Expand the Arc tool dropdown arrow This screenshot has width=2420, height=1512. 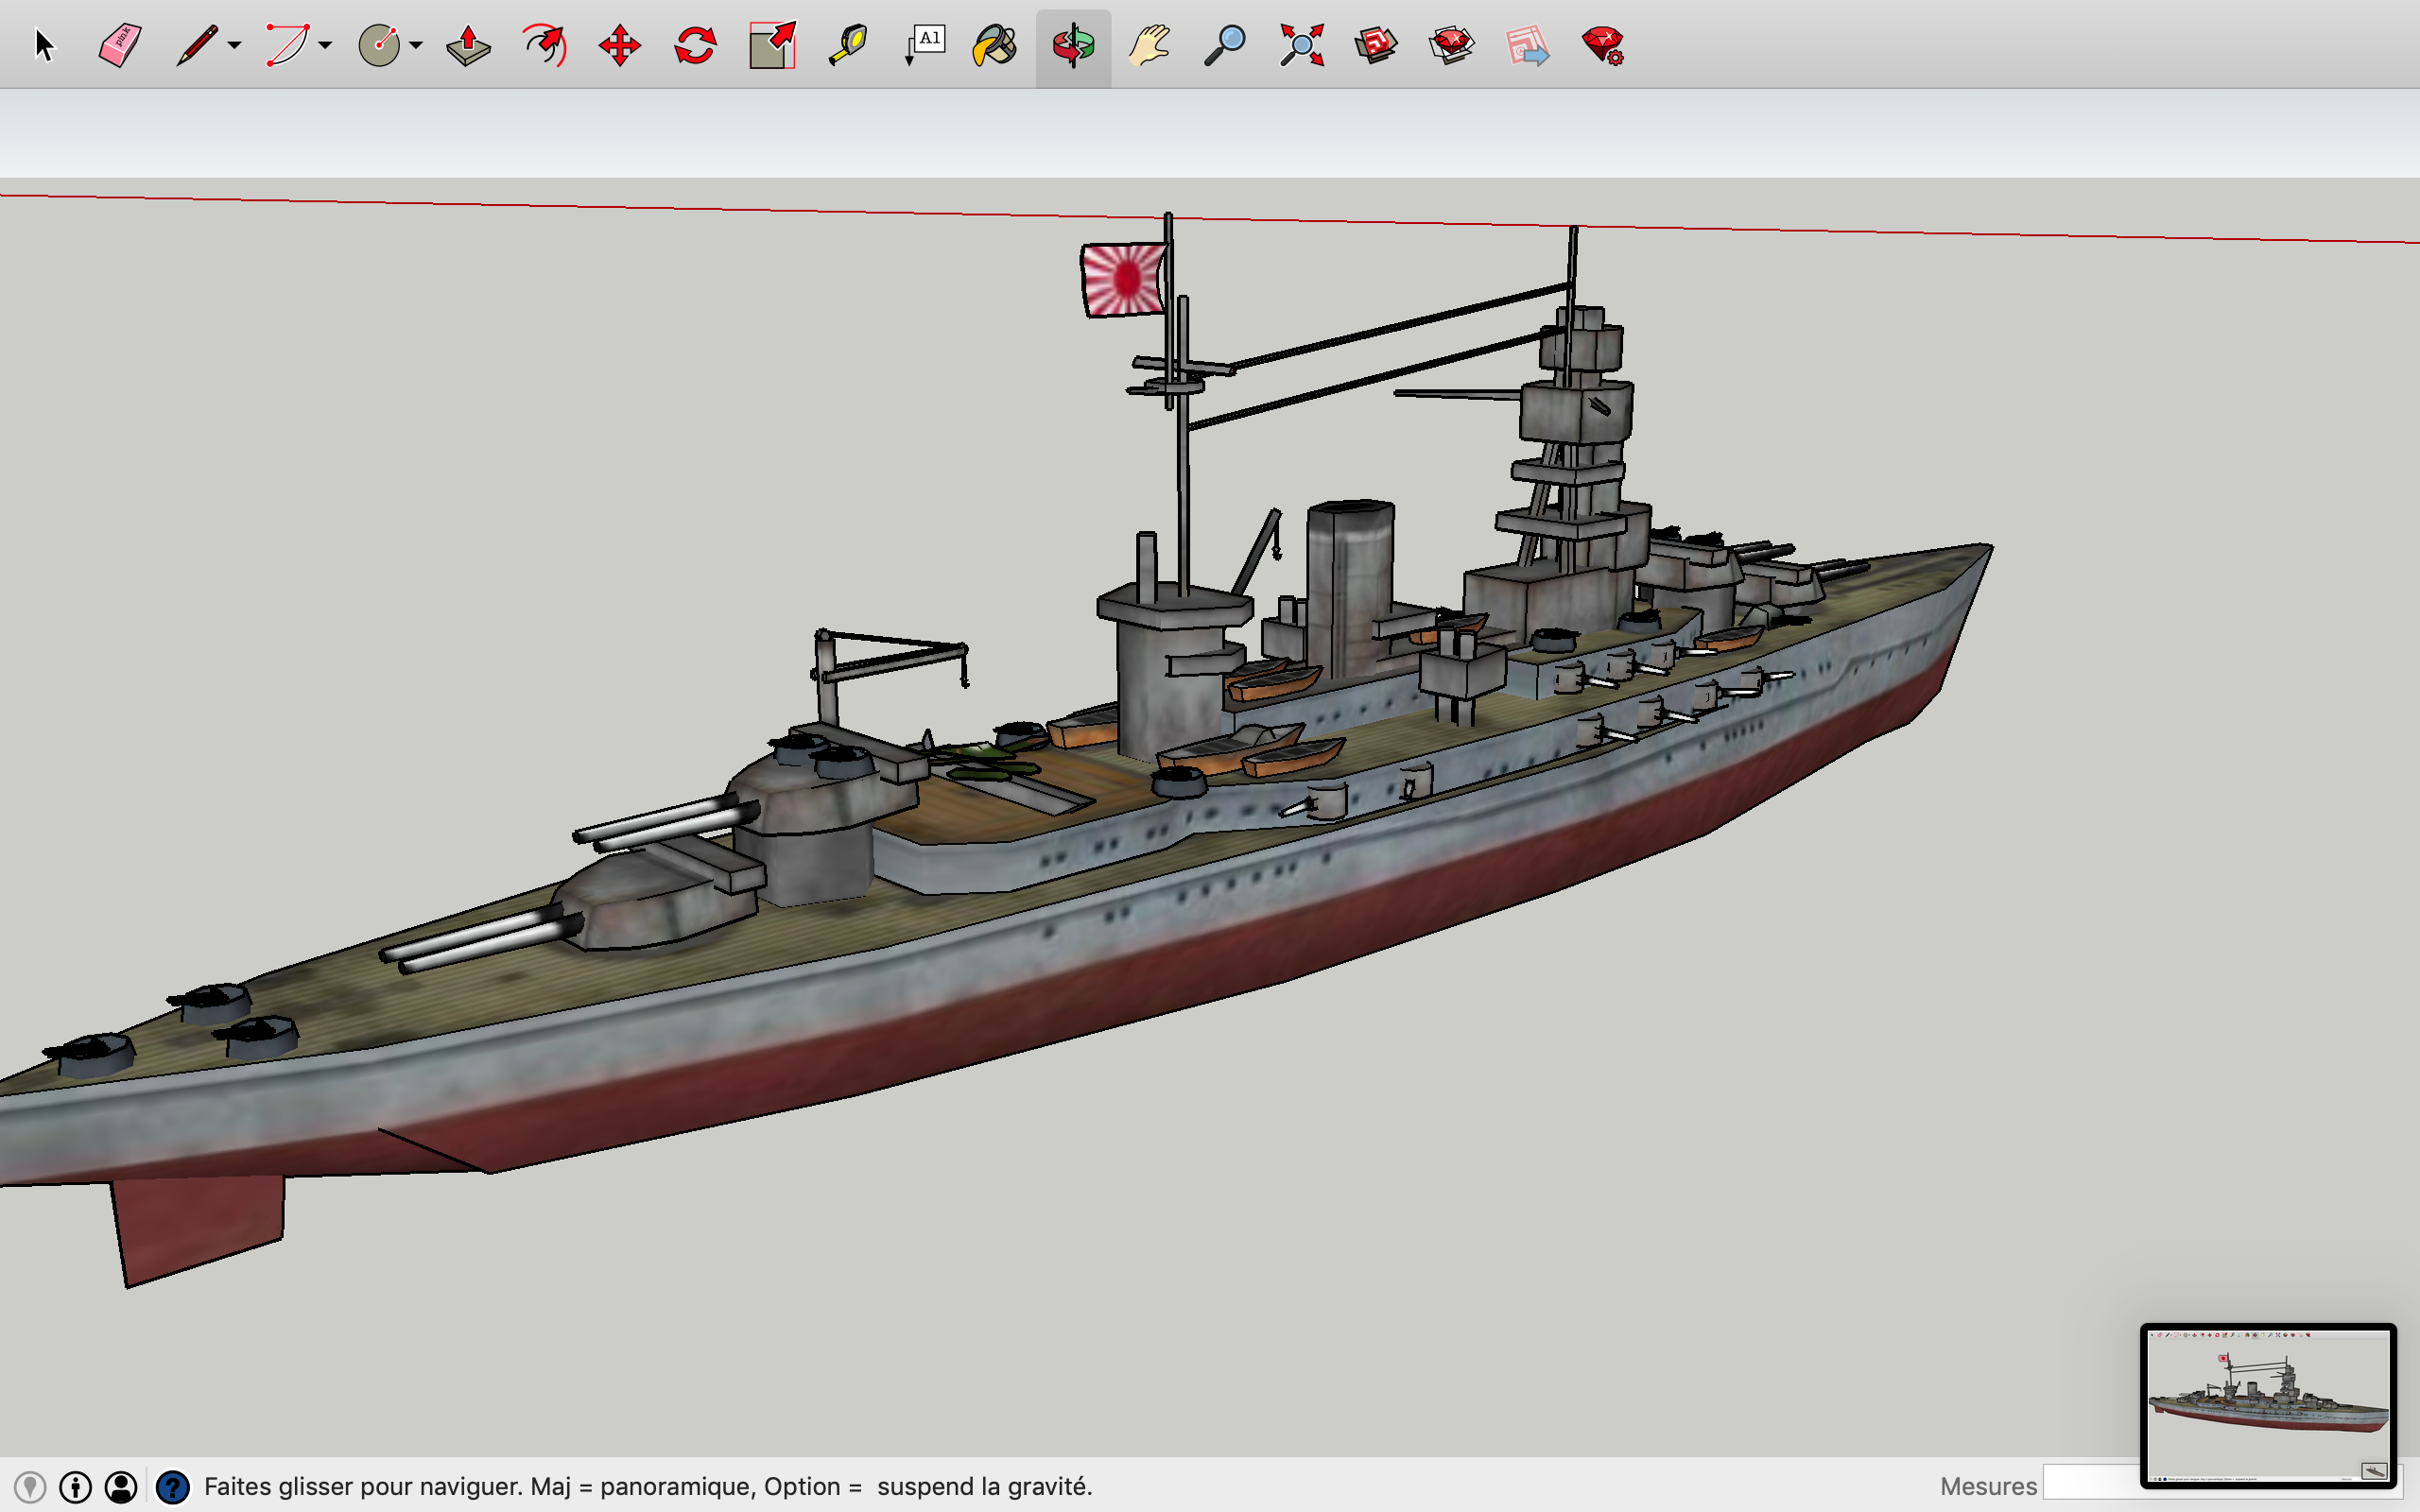(x=325, y=45)
